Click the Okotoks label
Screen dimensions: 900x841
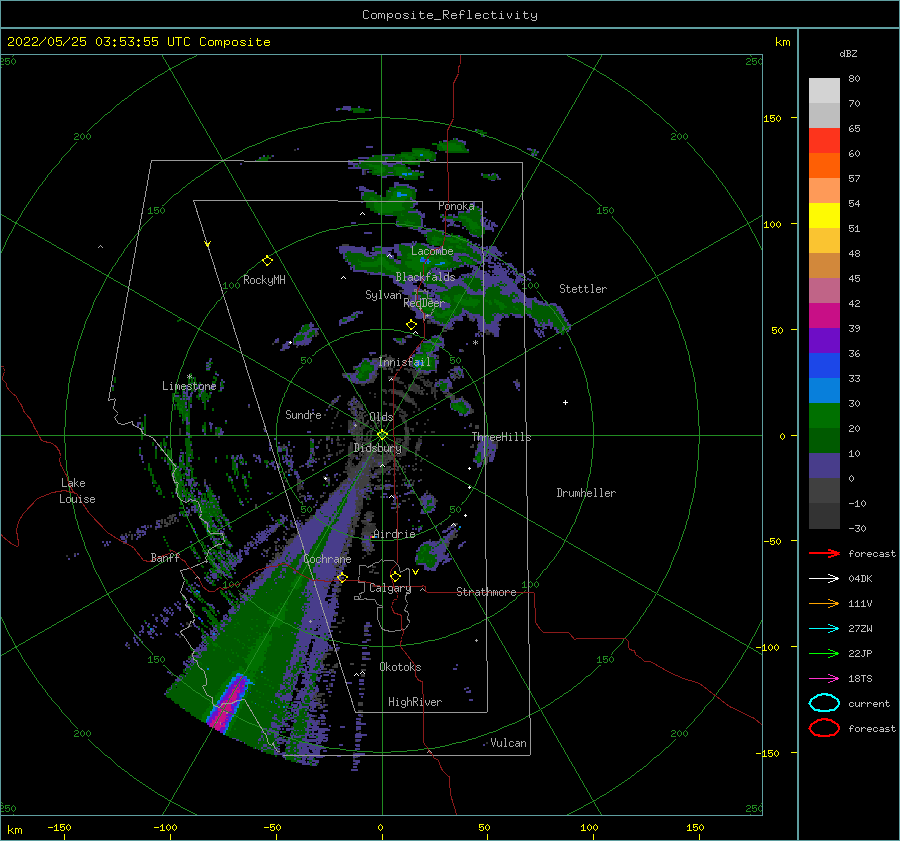[x=400, y=667]
